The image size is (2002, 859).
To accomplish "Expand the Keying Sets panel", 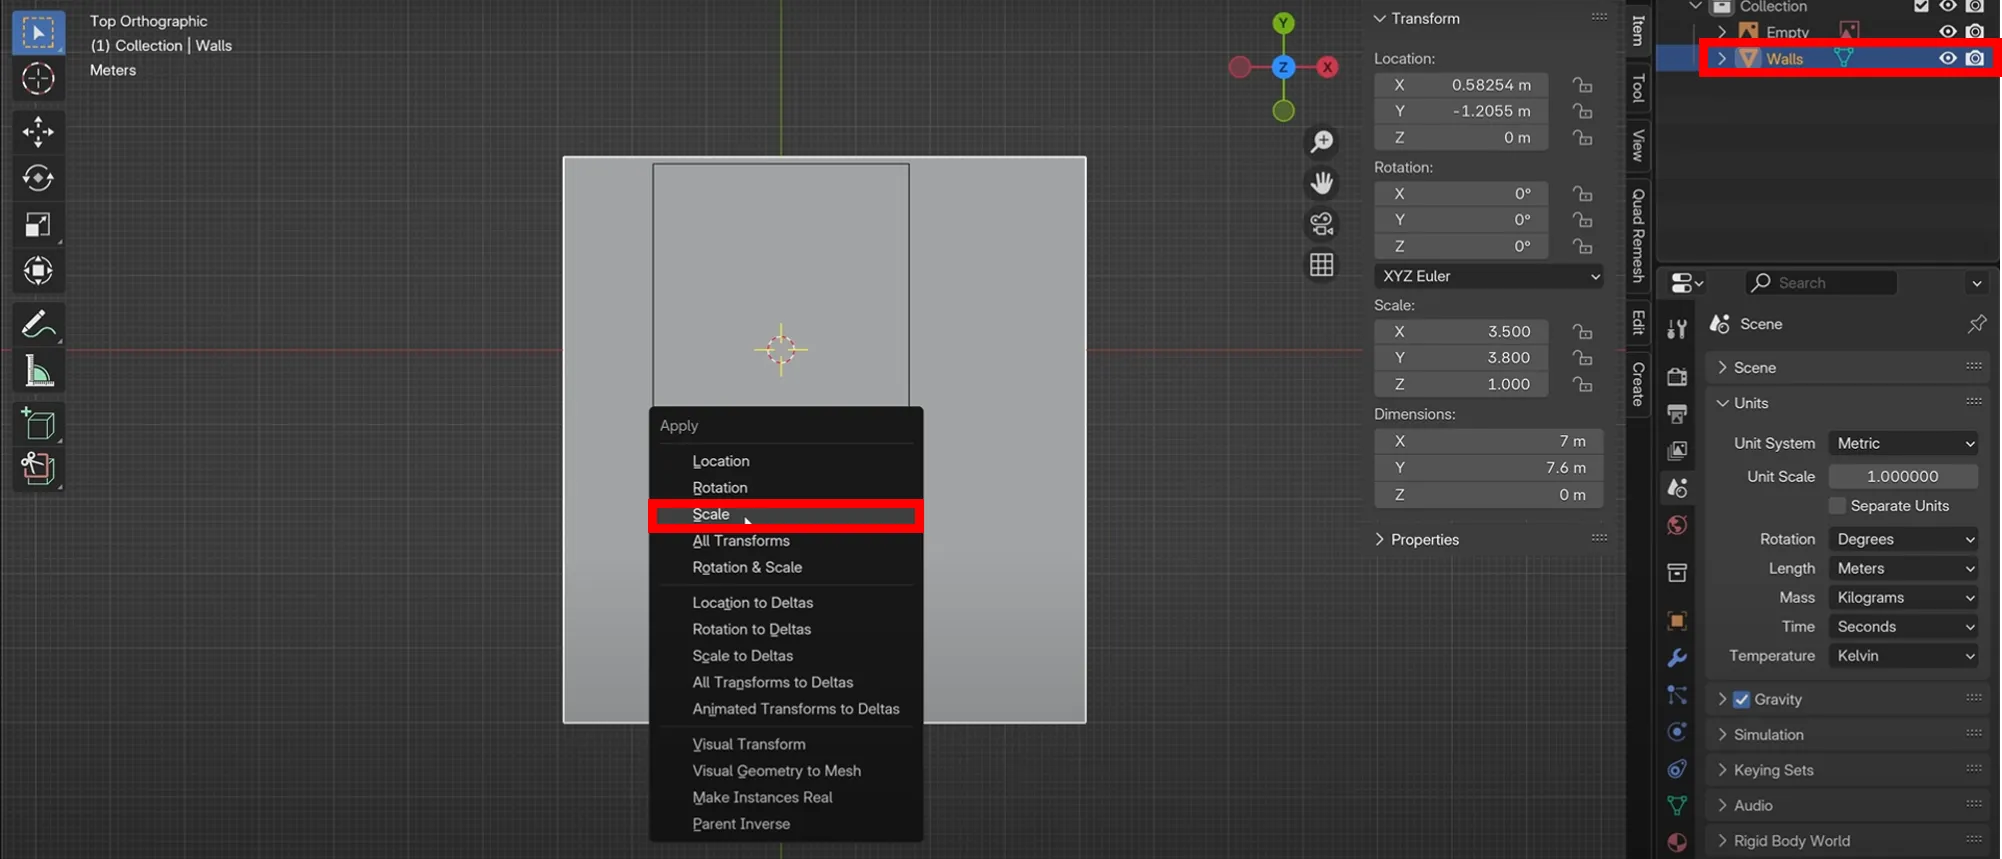I will 1773,770.
